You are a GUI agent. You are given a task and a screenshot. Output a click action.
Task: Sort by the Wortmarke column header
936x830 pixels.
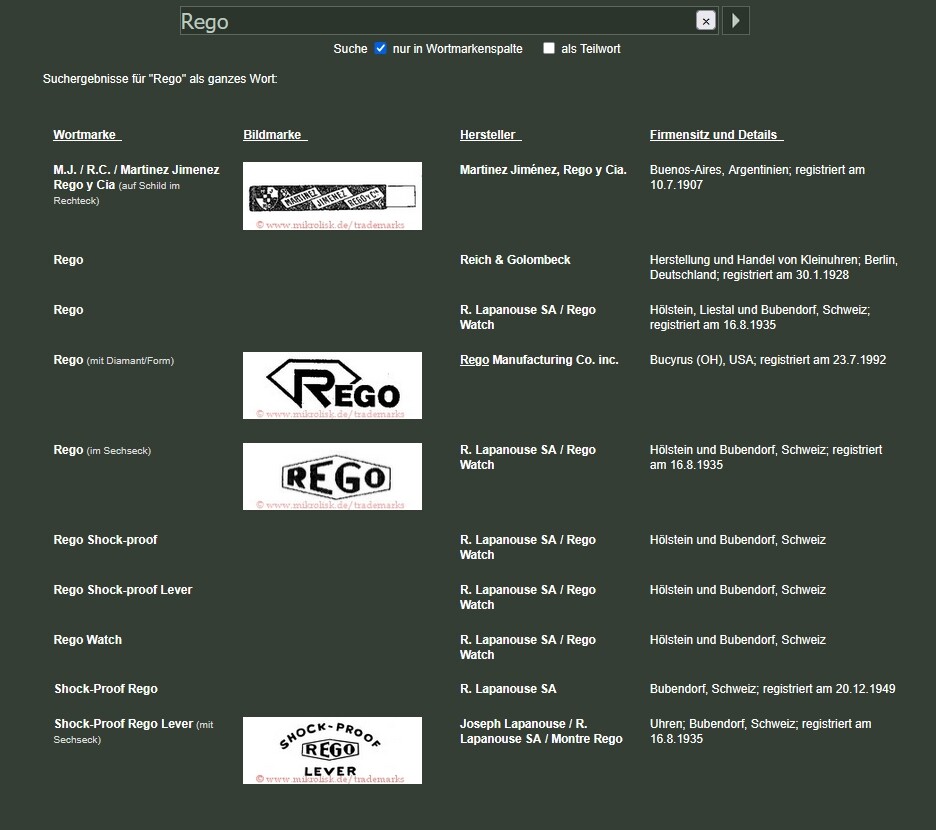[86, 135]
